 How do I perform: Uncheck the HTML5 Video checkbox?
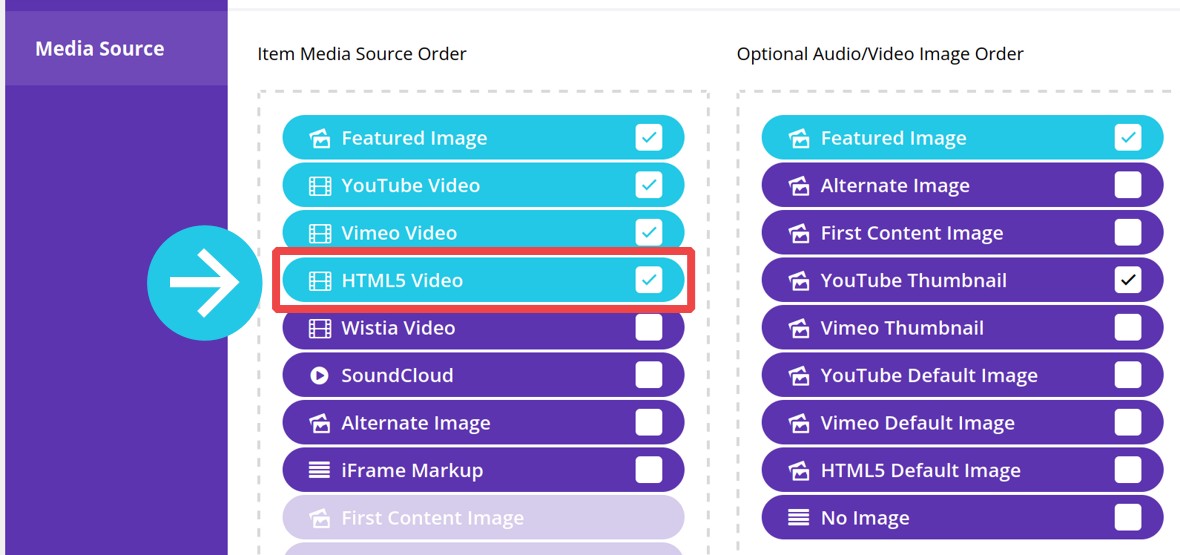click(649, 280)
